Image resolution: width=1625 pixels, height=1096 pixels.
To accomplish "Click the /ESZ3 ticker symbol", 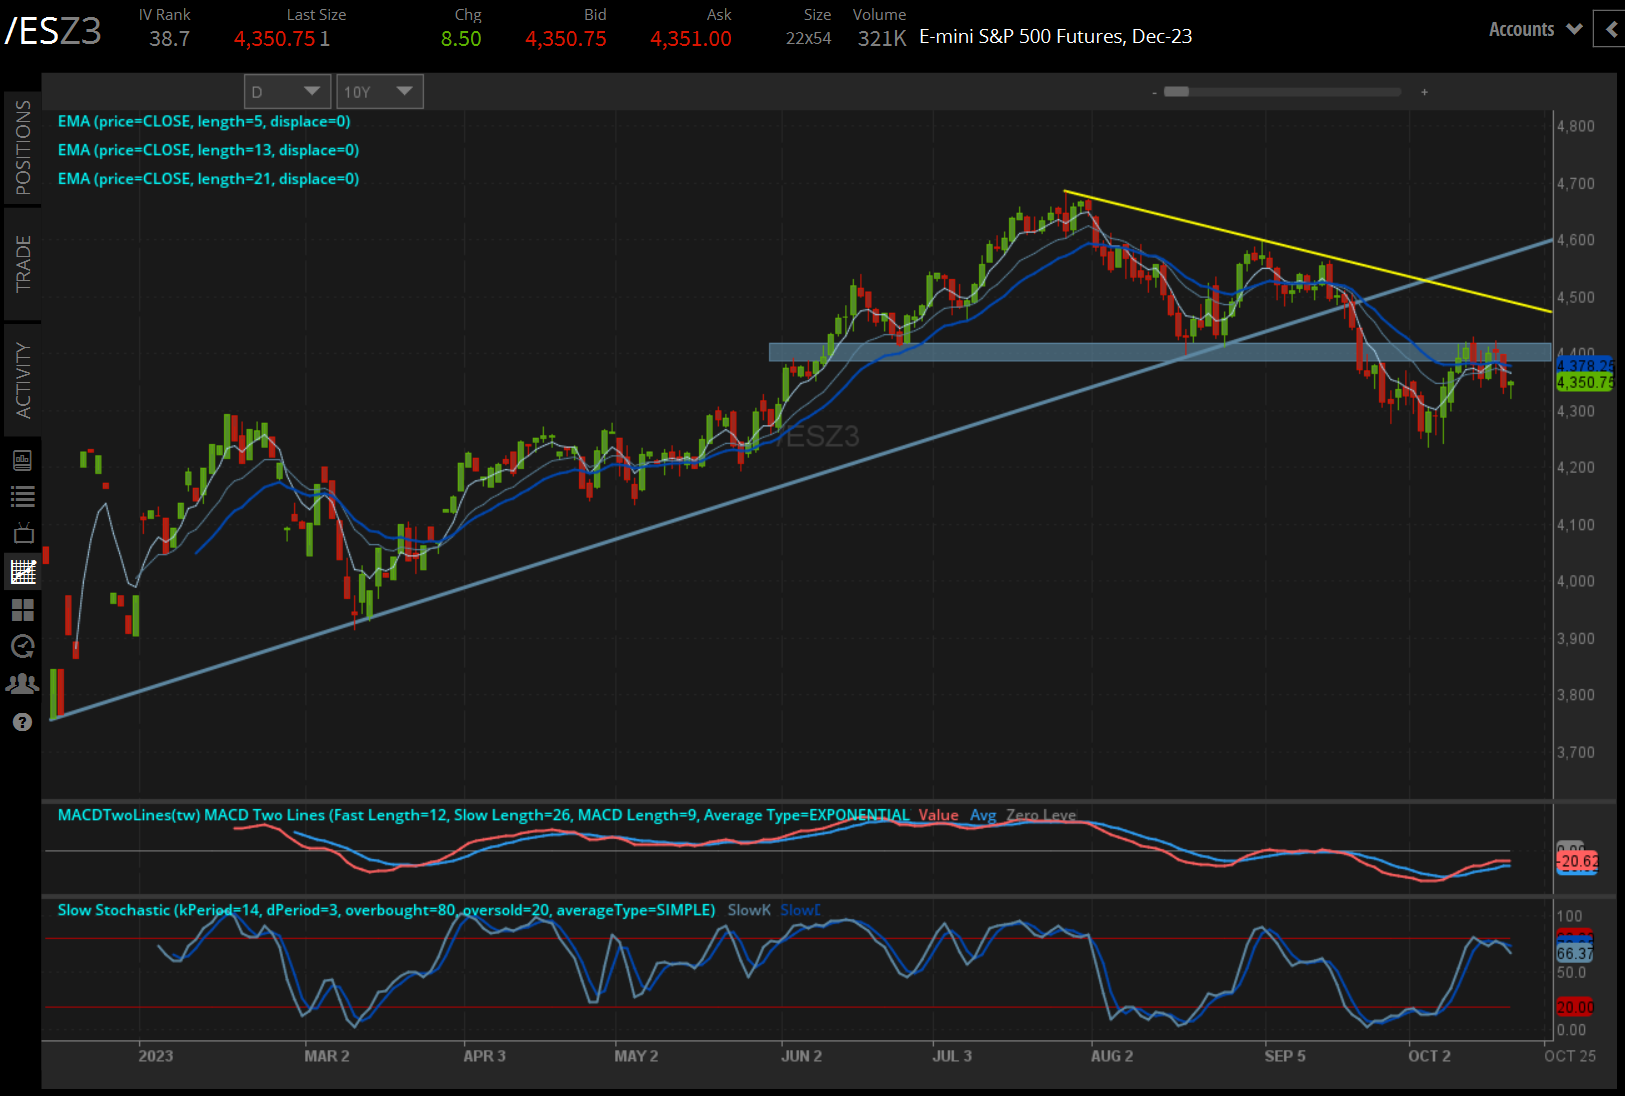I will click(x=53, y=32).
